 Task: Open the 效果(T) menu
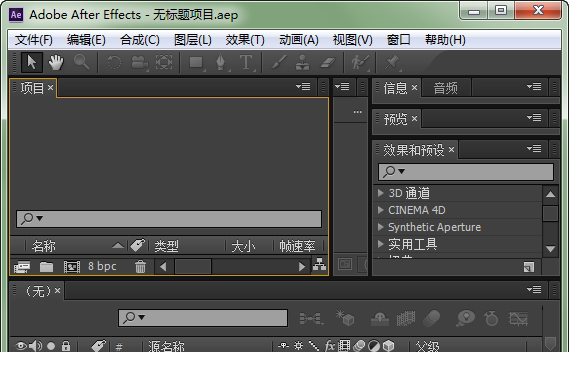pyautogui.click(x=245, y=40)
